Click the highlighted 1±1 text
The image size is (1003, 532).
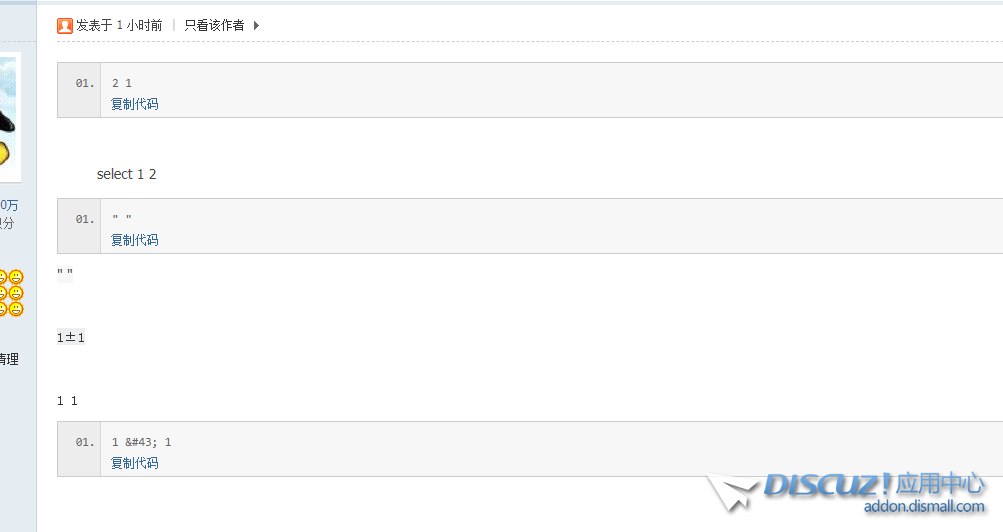[x=71, y=337]
